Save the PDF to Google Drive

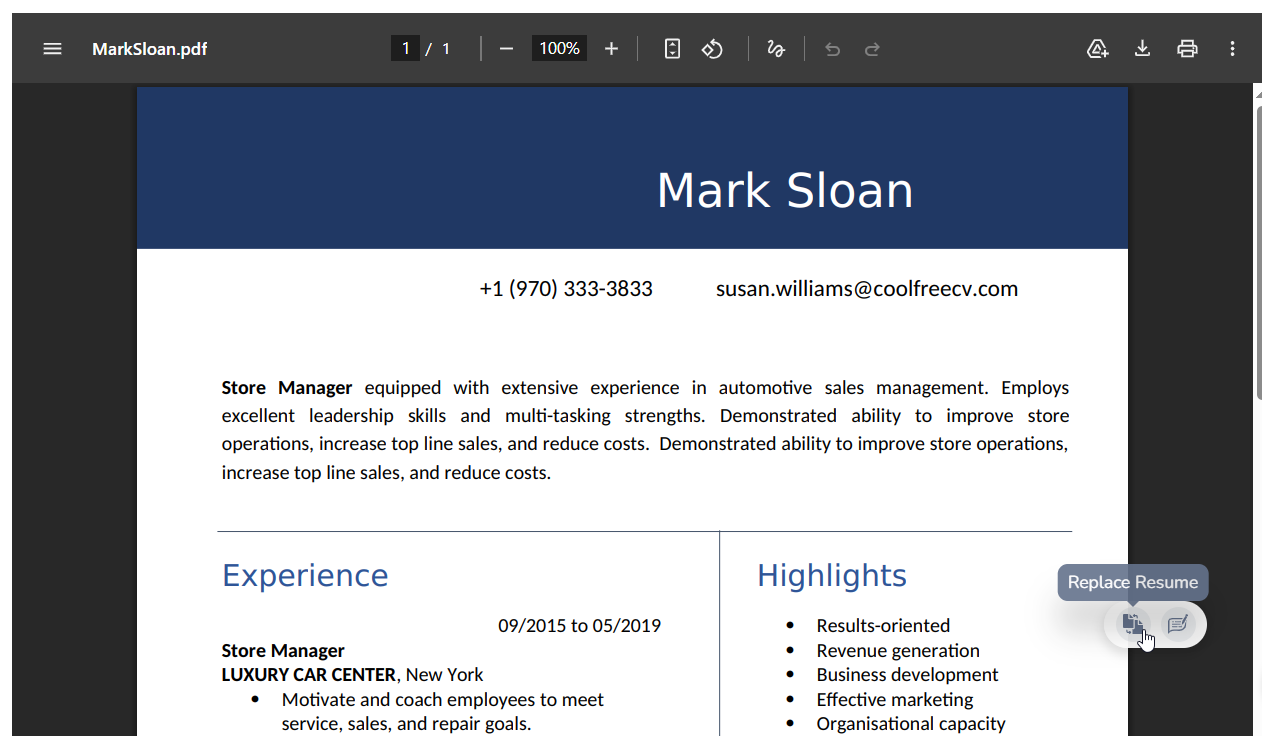pos(1097,49)
